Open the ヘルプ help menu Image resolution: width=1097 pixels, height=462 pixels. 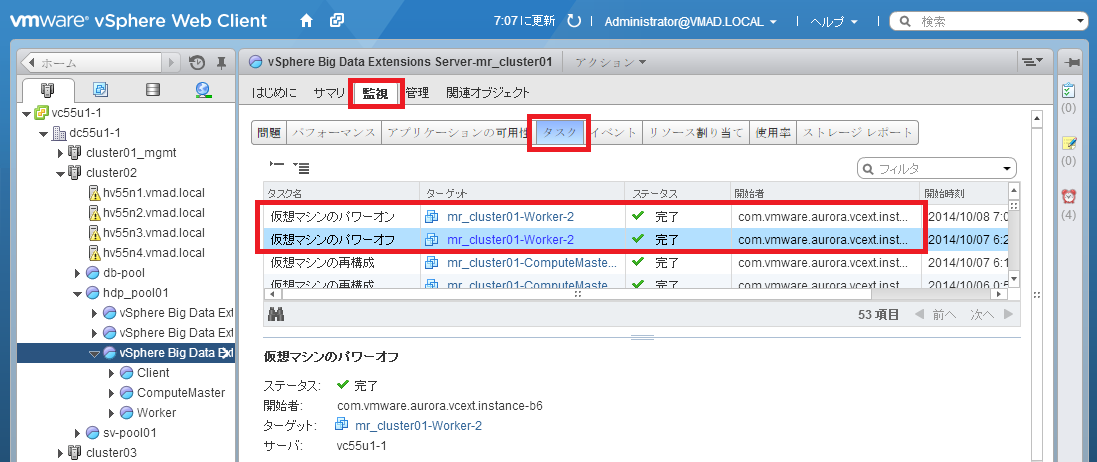click(x=833, y=22)
